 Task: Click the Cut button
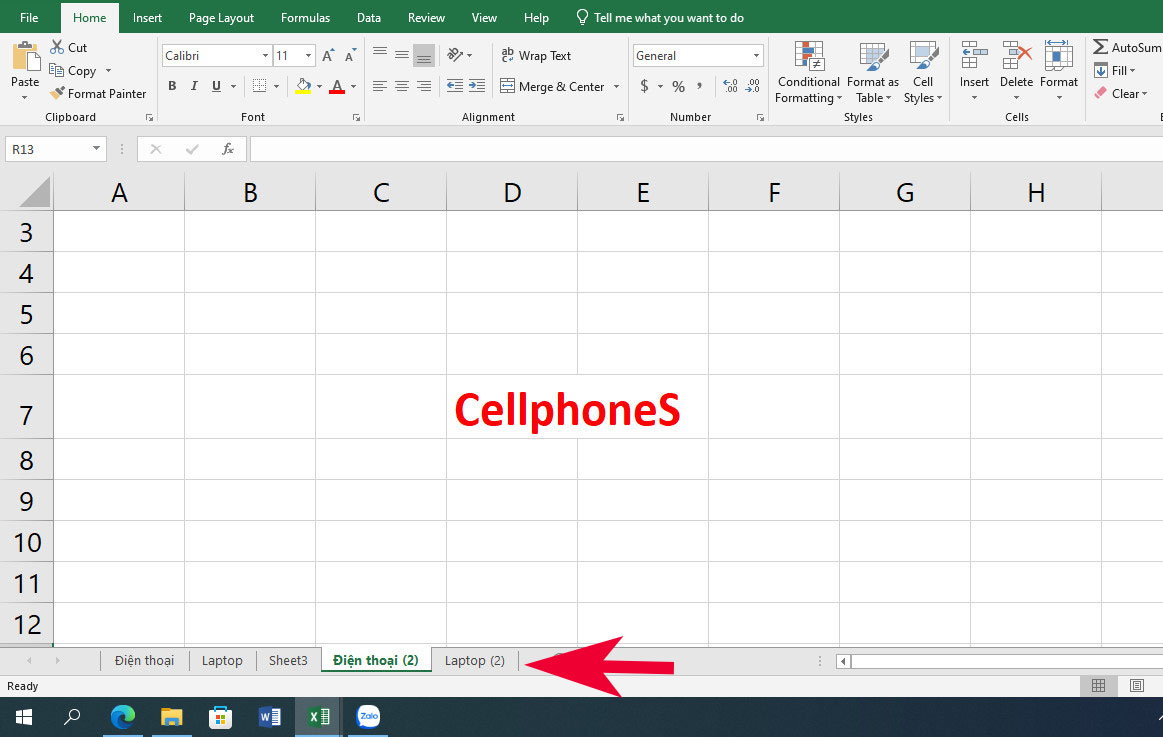coord(67,48)
